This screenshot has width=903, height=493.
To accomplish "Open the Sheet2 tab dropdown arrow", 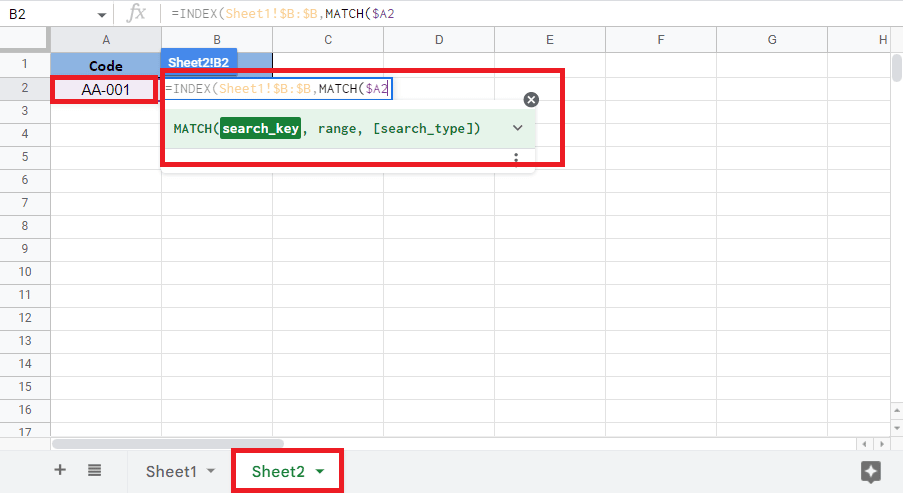I will pos(320,471).
